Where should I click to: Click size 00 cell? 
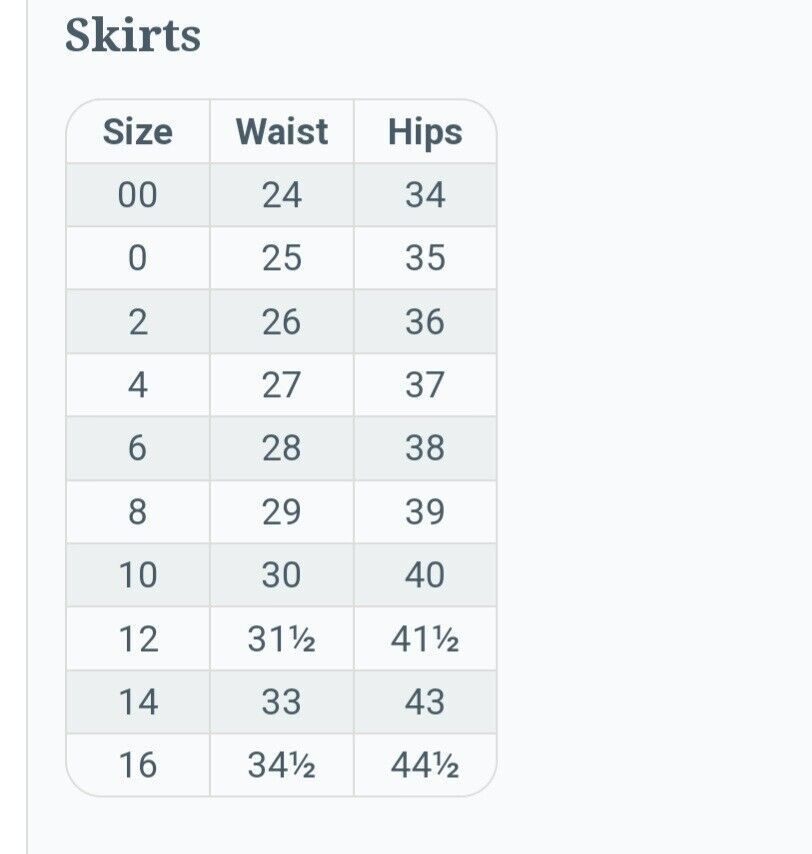[138, 194]
